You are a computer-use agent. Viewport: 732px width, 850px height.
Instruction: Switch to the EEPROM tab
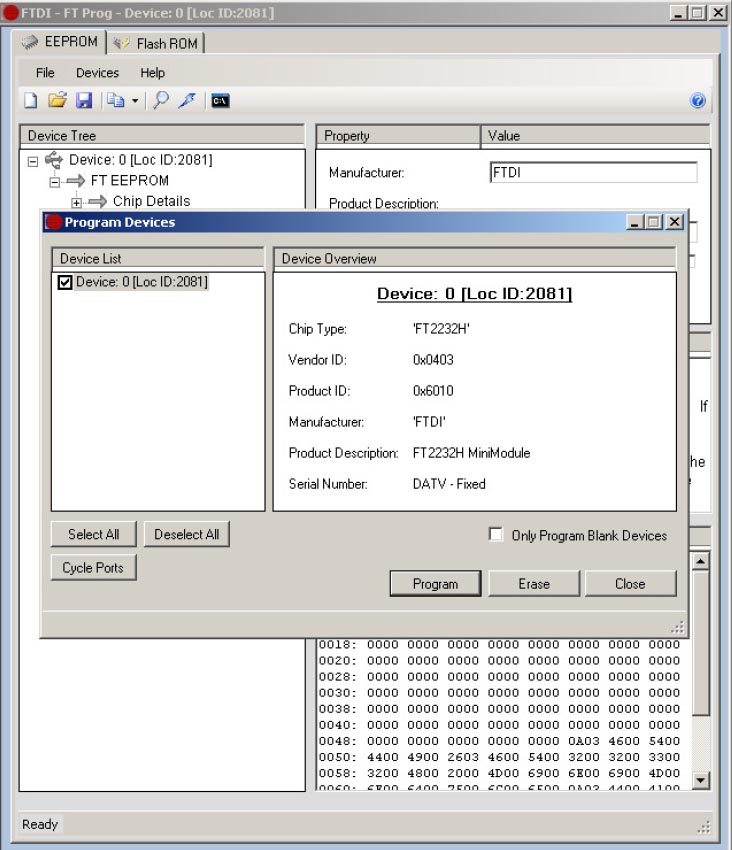60,42
